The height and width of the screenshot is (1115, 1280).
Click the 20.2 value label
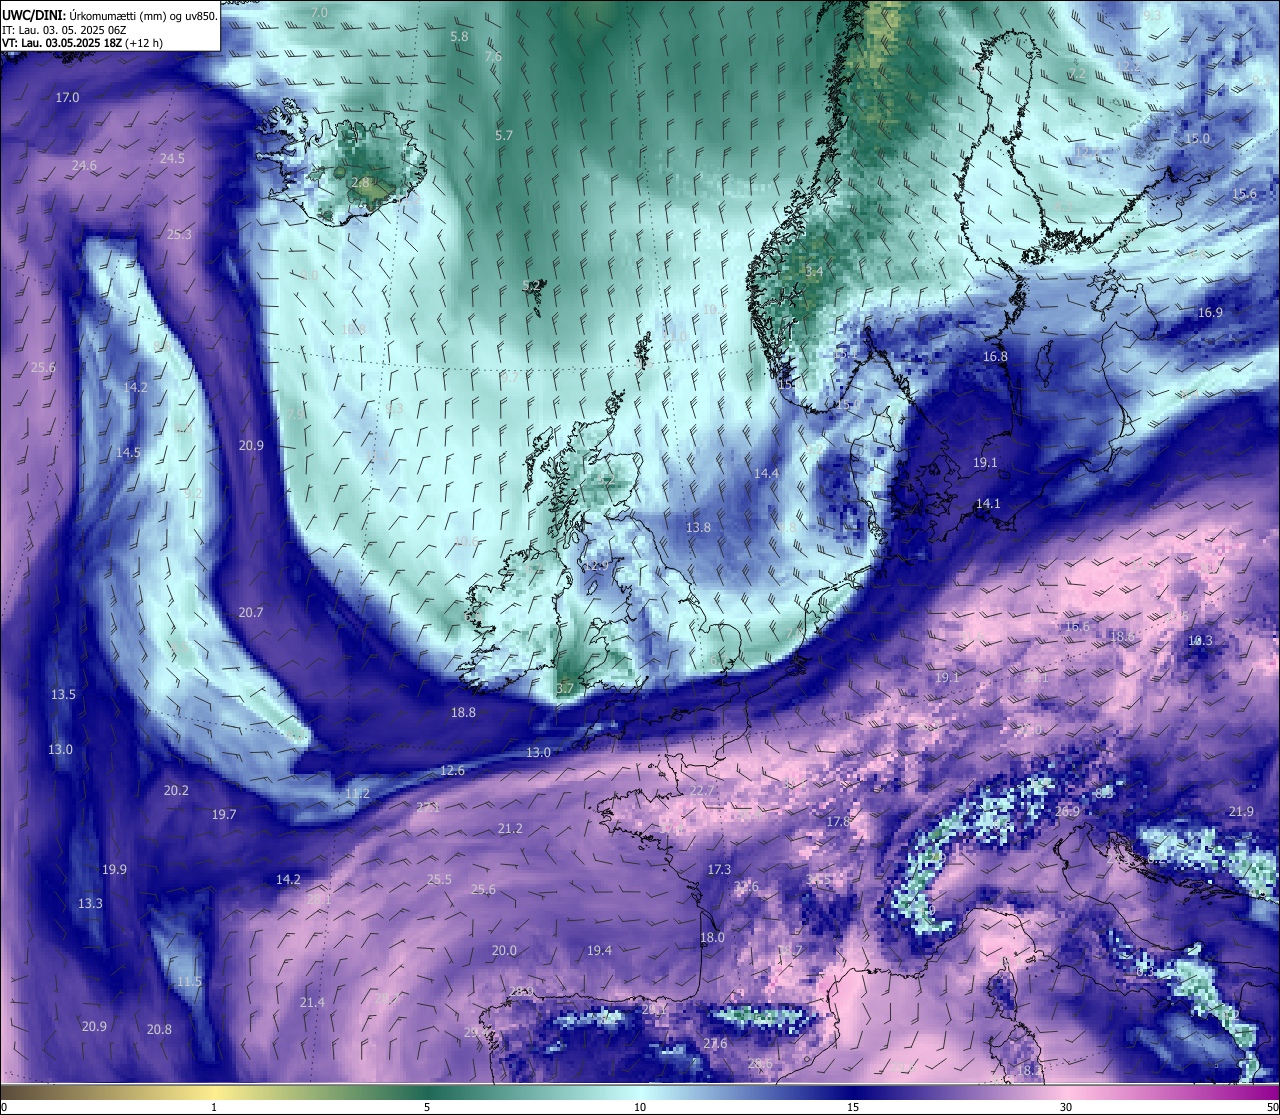coord(176,790)
